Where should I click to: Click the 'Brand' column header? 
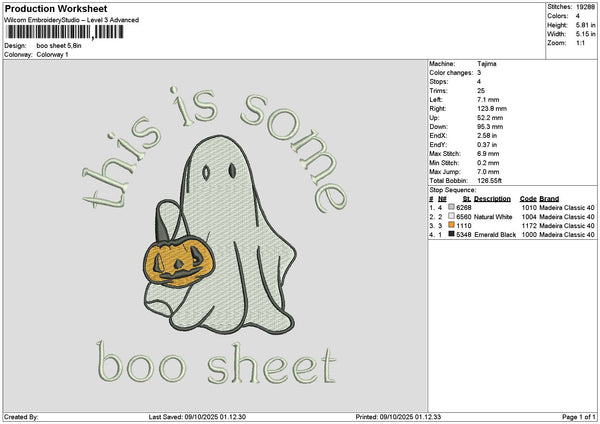coord(549,199)
